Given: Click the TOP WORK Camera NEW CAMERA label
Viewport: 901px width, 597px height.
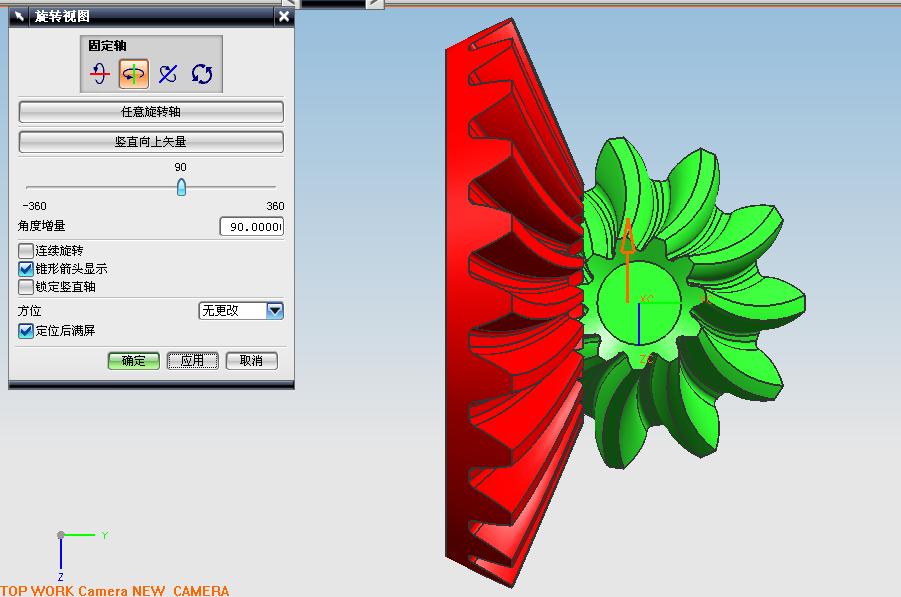Looking at the screenshot, I should tap(115, 591).
